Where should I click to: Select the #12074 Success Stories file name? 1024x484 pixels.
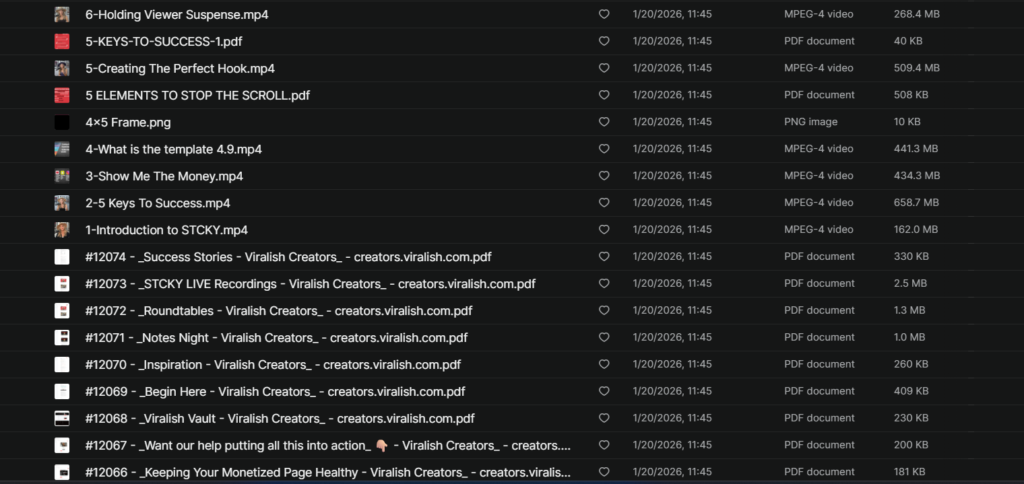pyautogui.click(x=288, y=257)
